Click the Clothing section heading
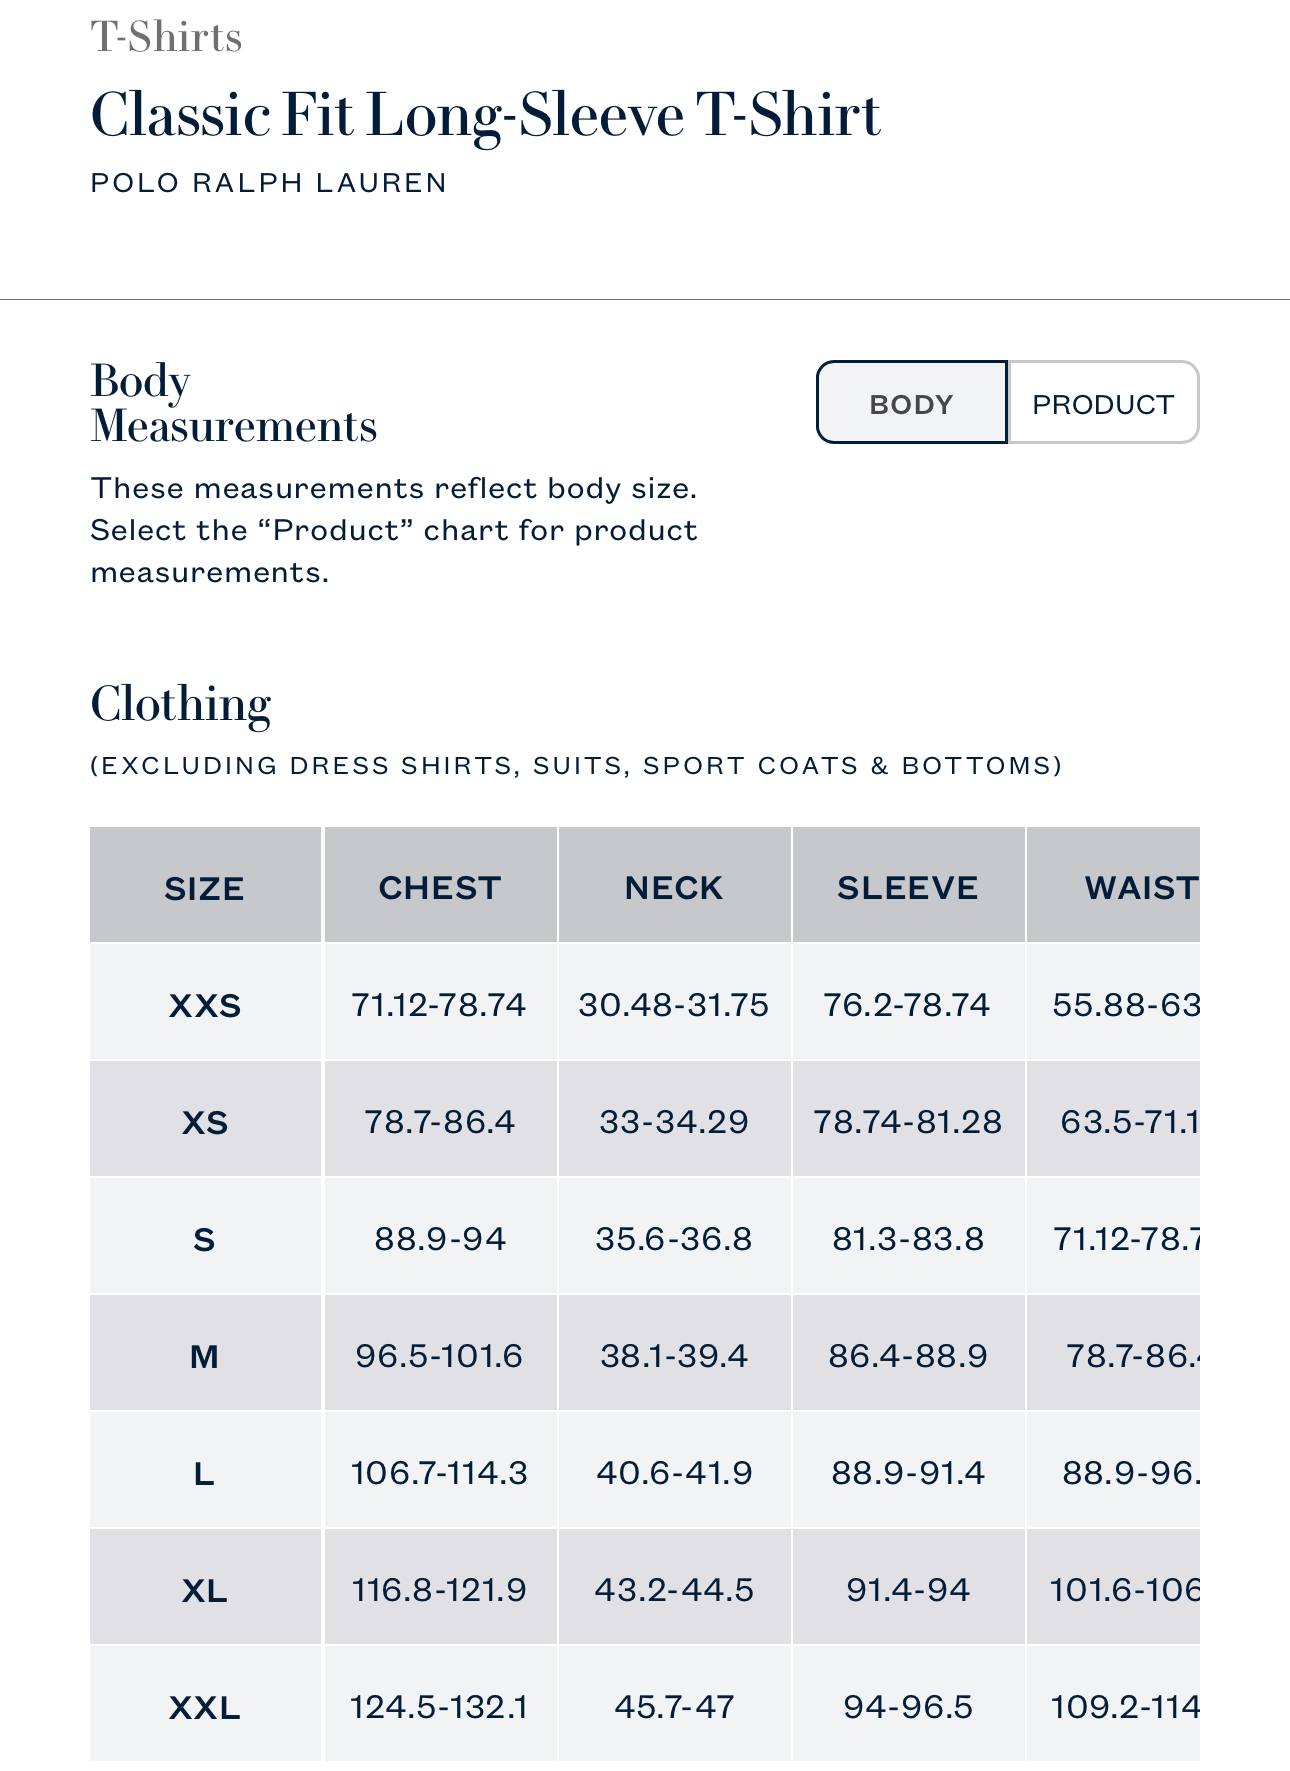The width and height of the screenshot is (1290, 1771). [x=181, y=704]
